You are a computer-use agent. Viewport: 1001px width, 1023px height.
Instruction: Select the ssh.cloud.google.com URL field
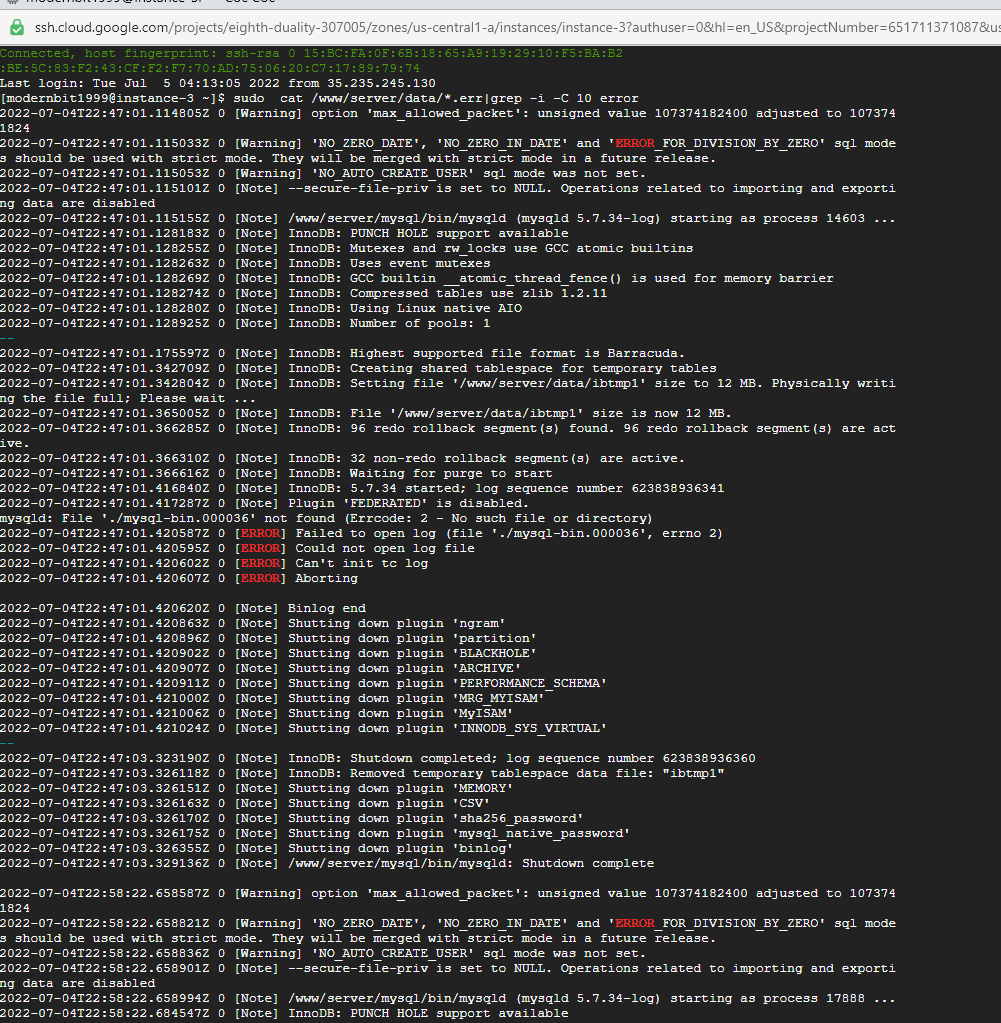pos(517,27)
